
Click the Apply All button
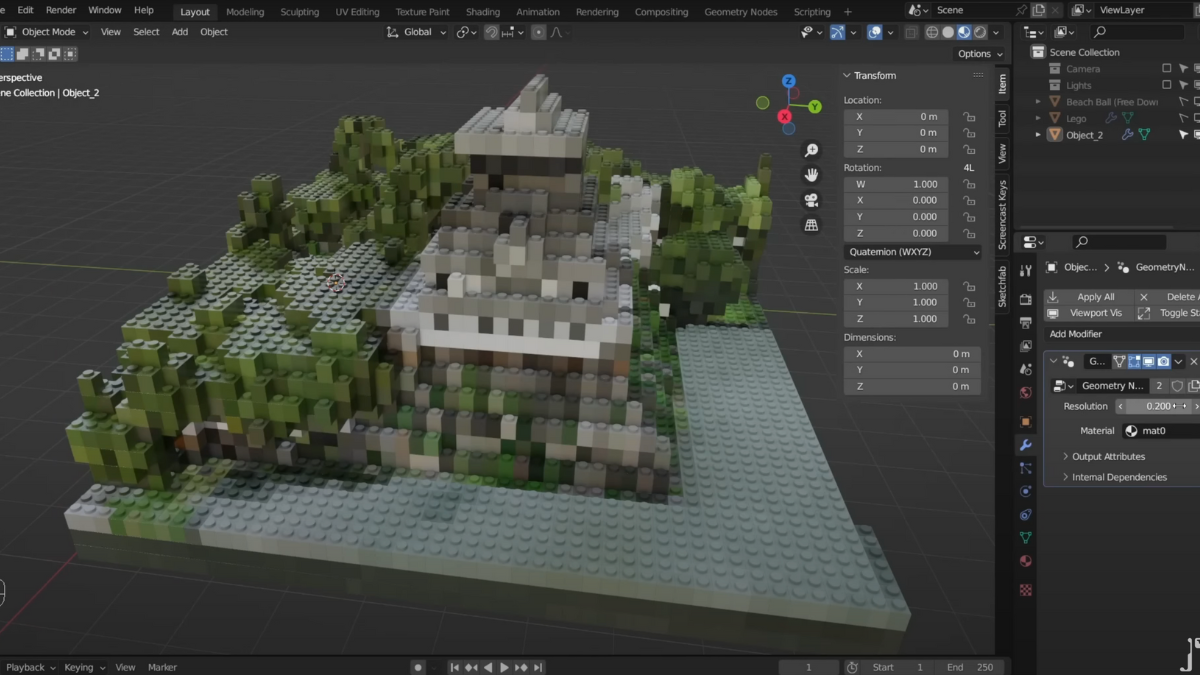1087,297
